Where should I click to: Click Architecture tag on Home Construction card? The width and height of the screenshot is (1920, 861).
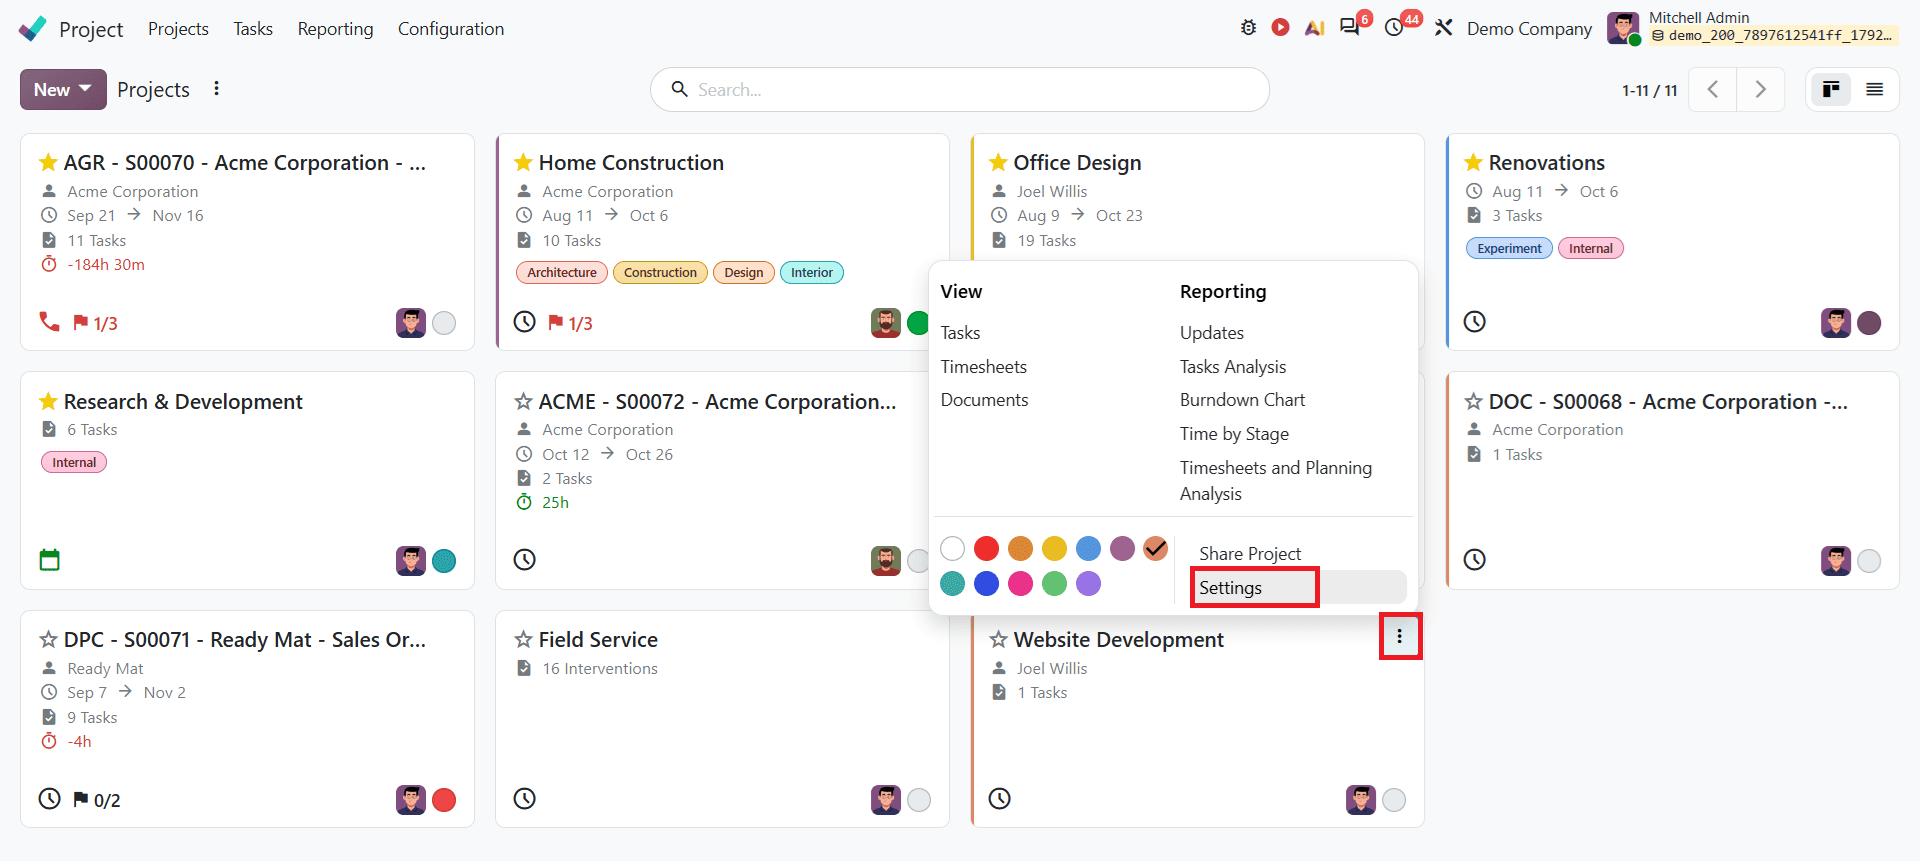[562, 272]
